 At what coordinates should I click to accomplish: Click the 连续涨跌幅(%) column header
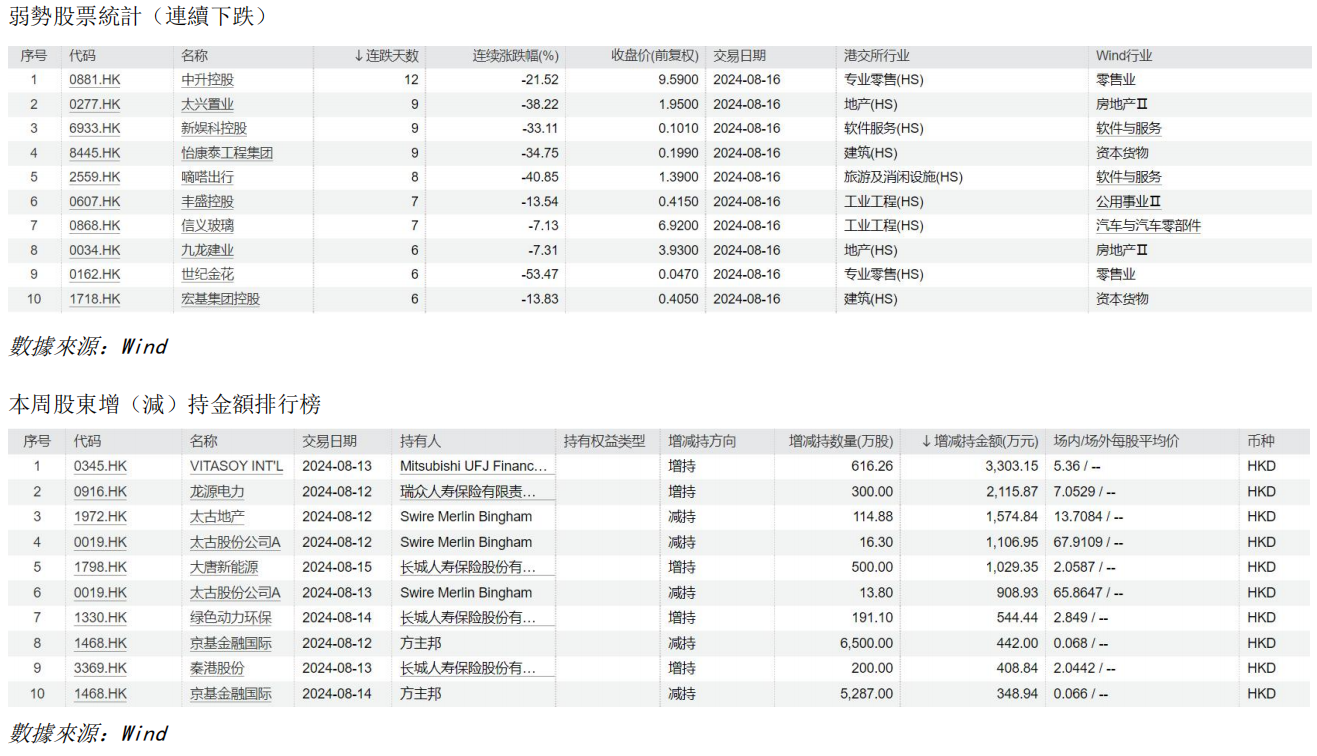pos(515,56)
